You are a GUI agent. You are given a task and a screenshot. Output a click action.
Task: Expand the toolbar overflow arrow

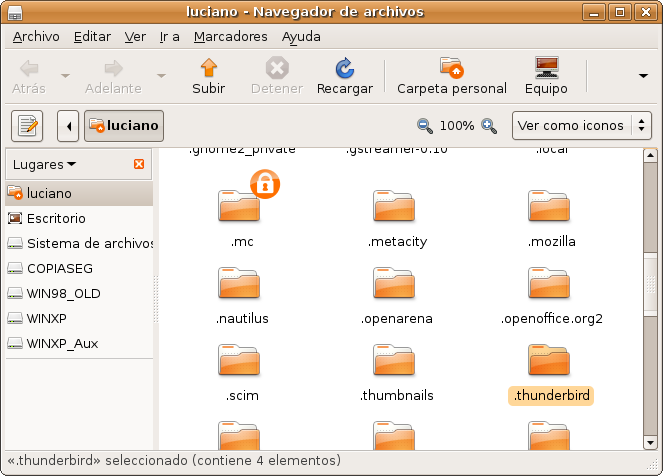pyautogui.click(x=643, y=75)
